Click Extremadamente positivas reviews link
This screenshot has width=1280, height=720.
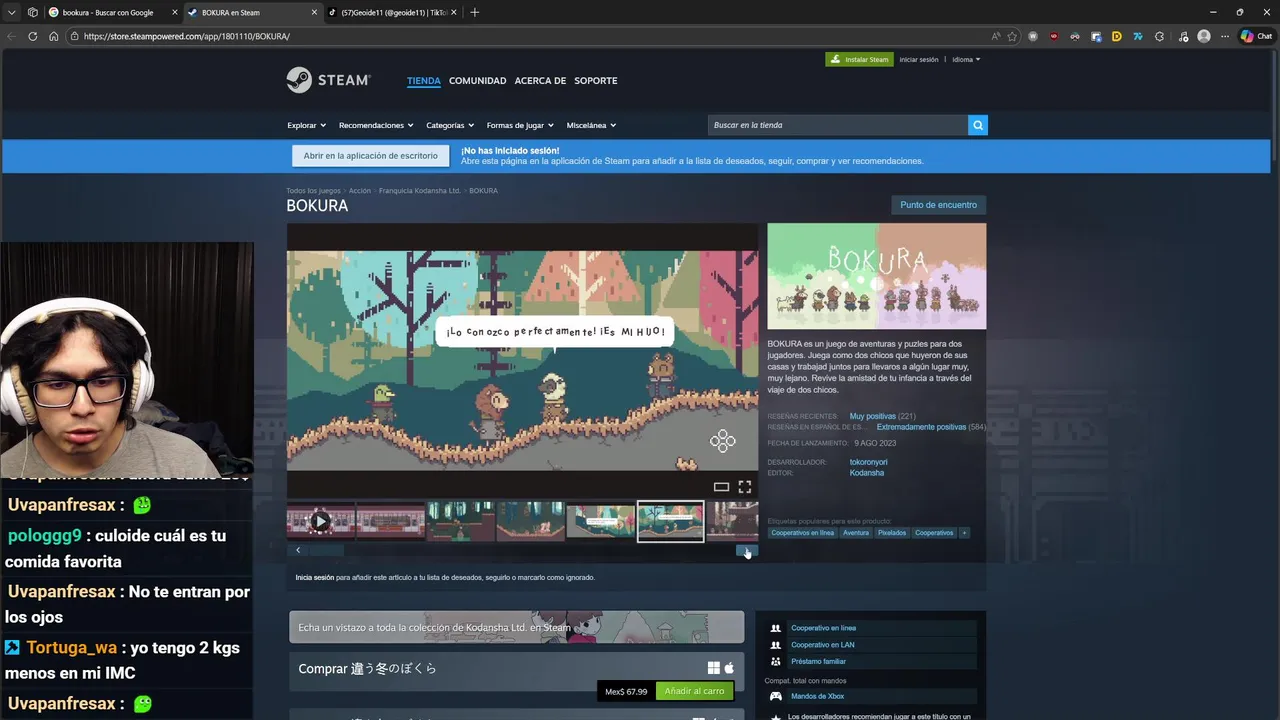pos(921,427)
